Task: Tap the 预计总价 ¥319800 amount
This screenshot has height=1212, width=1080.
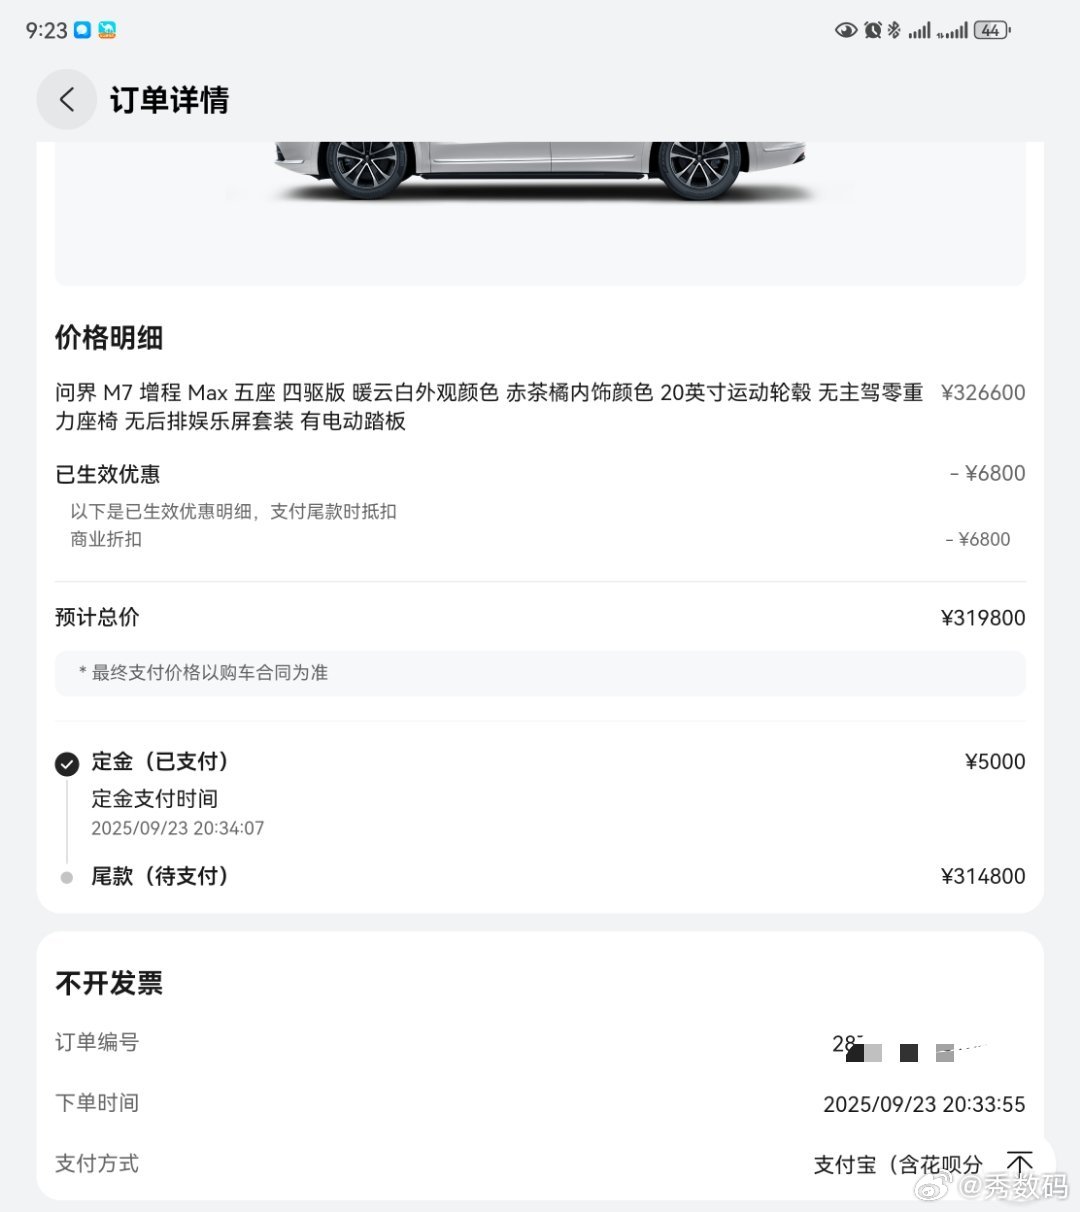Action: 982,618
